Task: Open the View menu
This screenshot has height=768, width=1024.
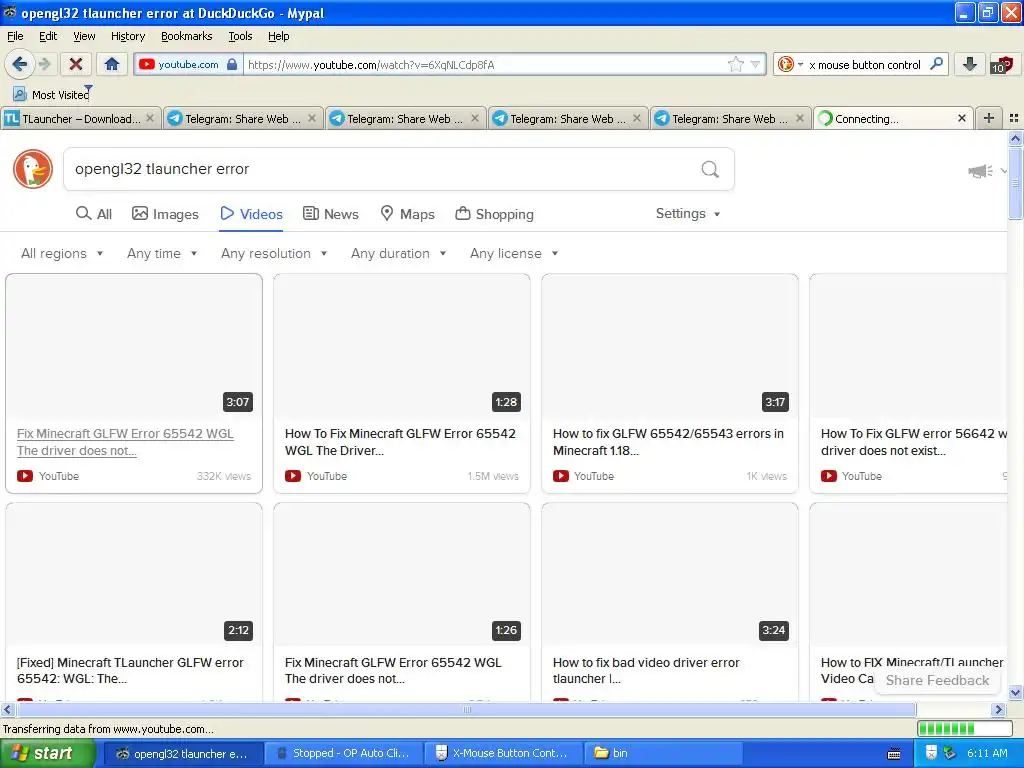Action: [x=84, y=36]
